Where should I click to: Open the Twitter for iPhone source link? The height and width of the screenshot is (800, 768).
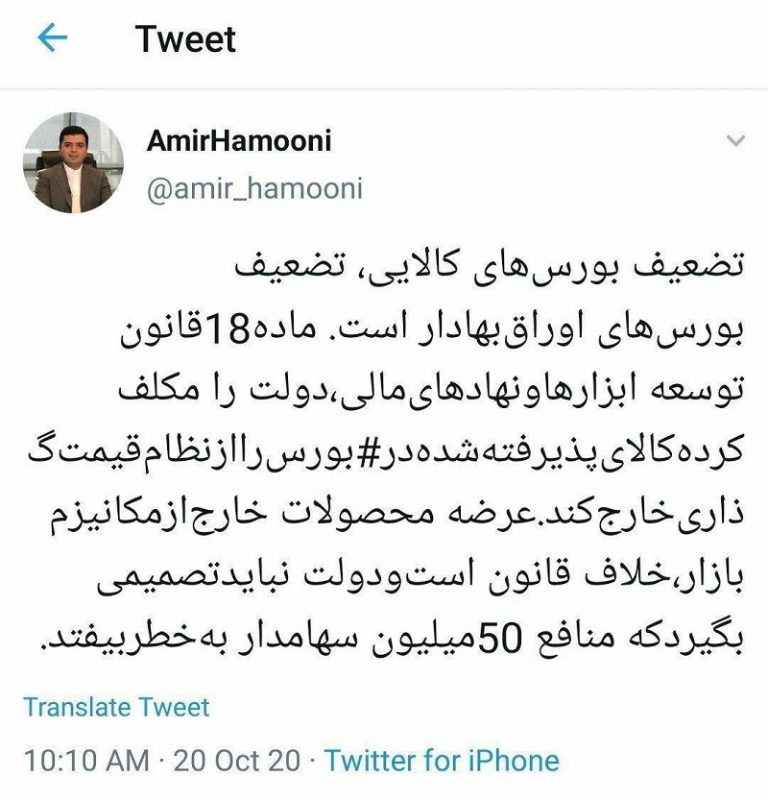tap(441, 760)
